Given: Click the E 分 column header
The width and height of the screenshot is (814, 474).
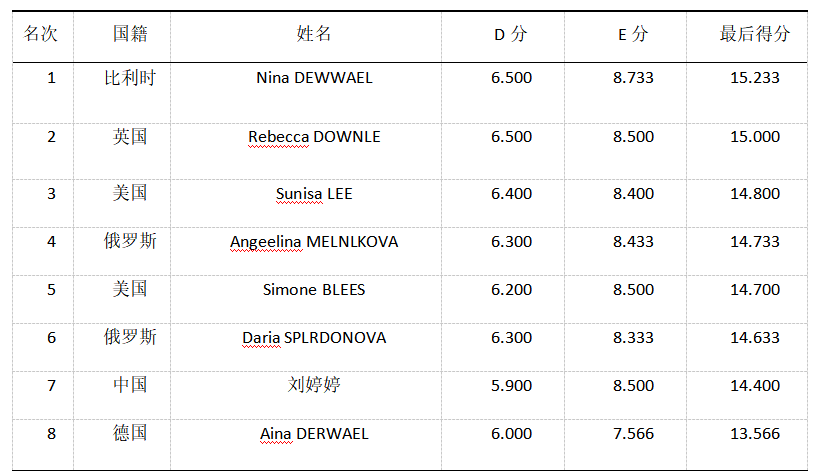Looking at the screenshot, I should point(633,34).
